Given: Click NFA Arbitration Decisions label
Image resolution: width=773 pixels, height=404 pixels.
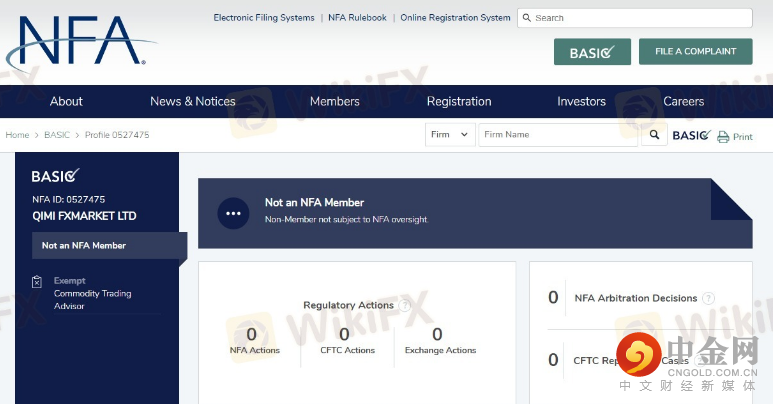Looking at the screenshot, I should click(x=636, y=298).
